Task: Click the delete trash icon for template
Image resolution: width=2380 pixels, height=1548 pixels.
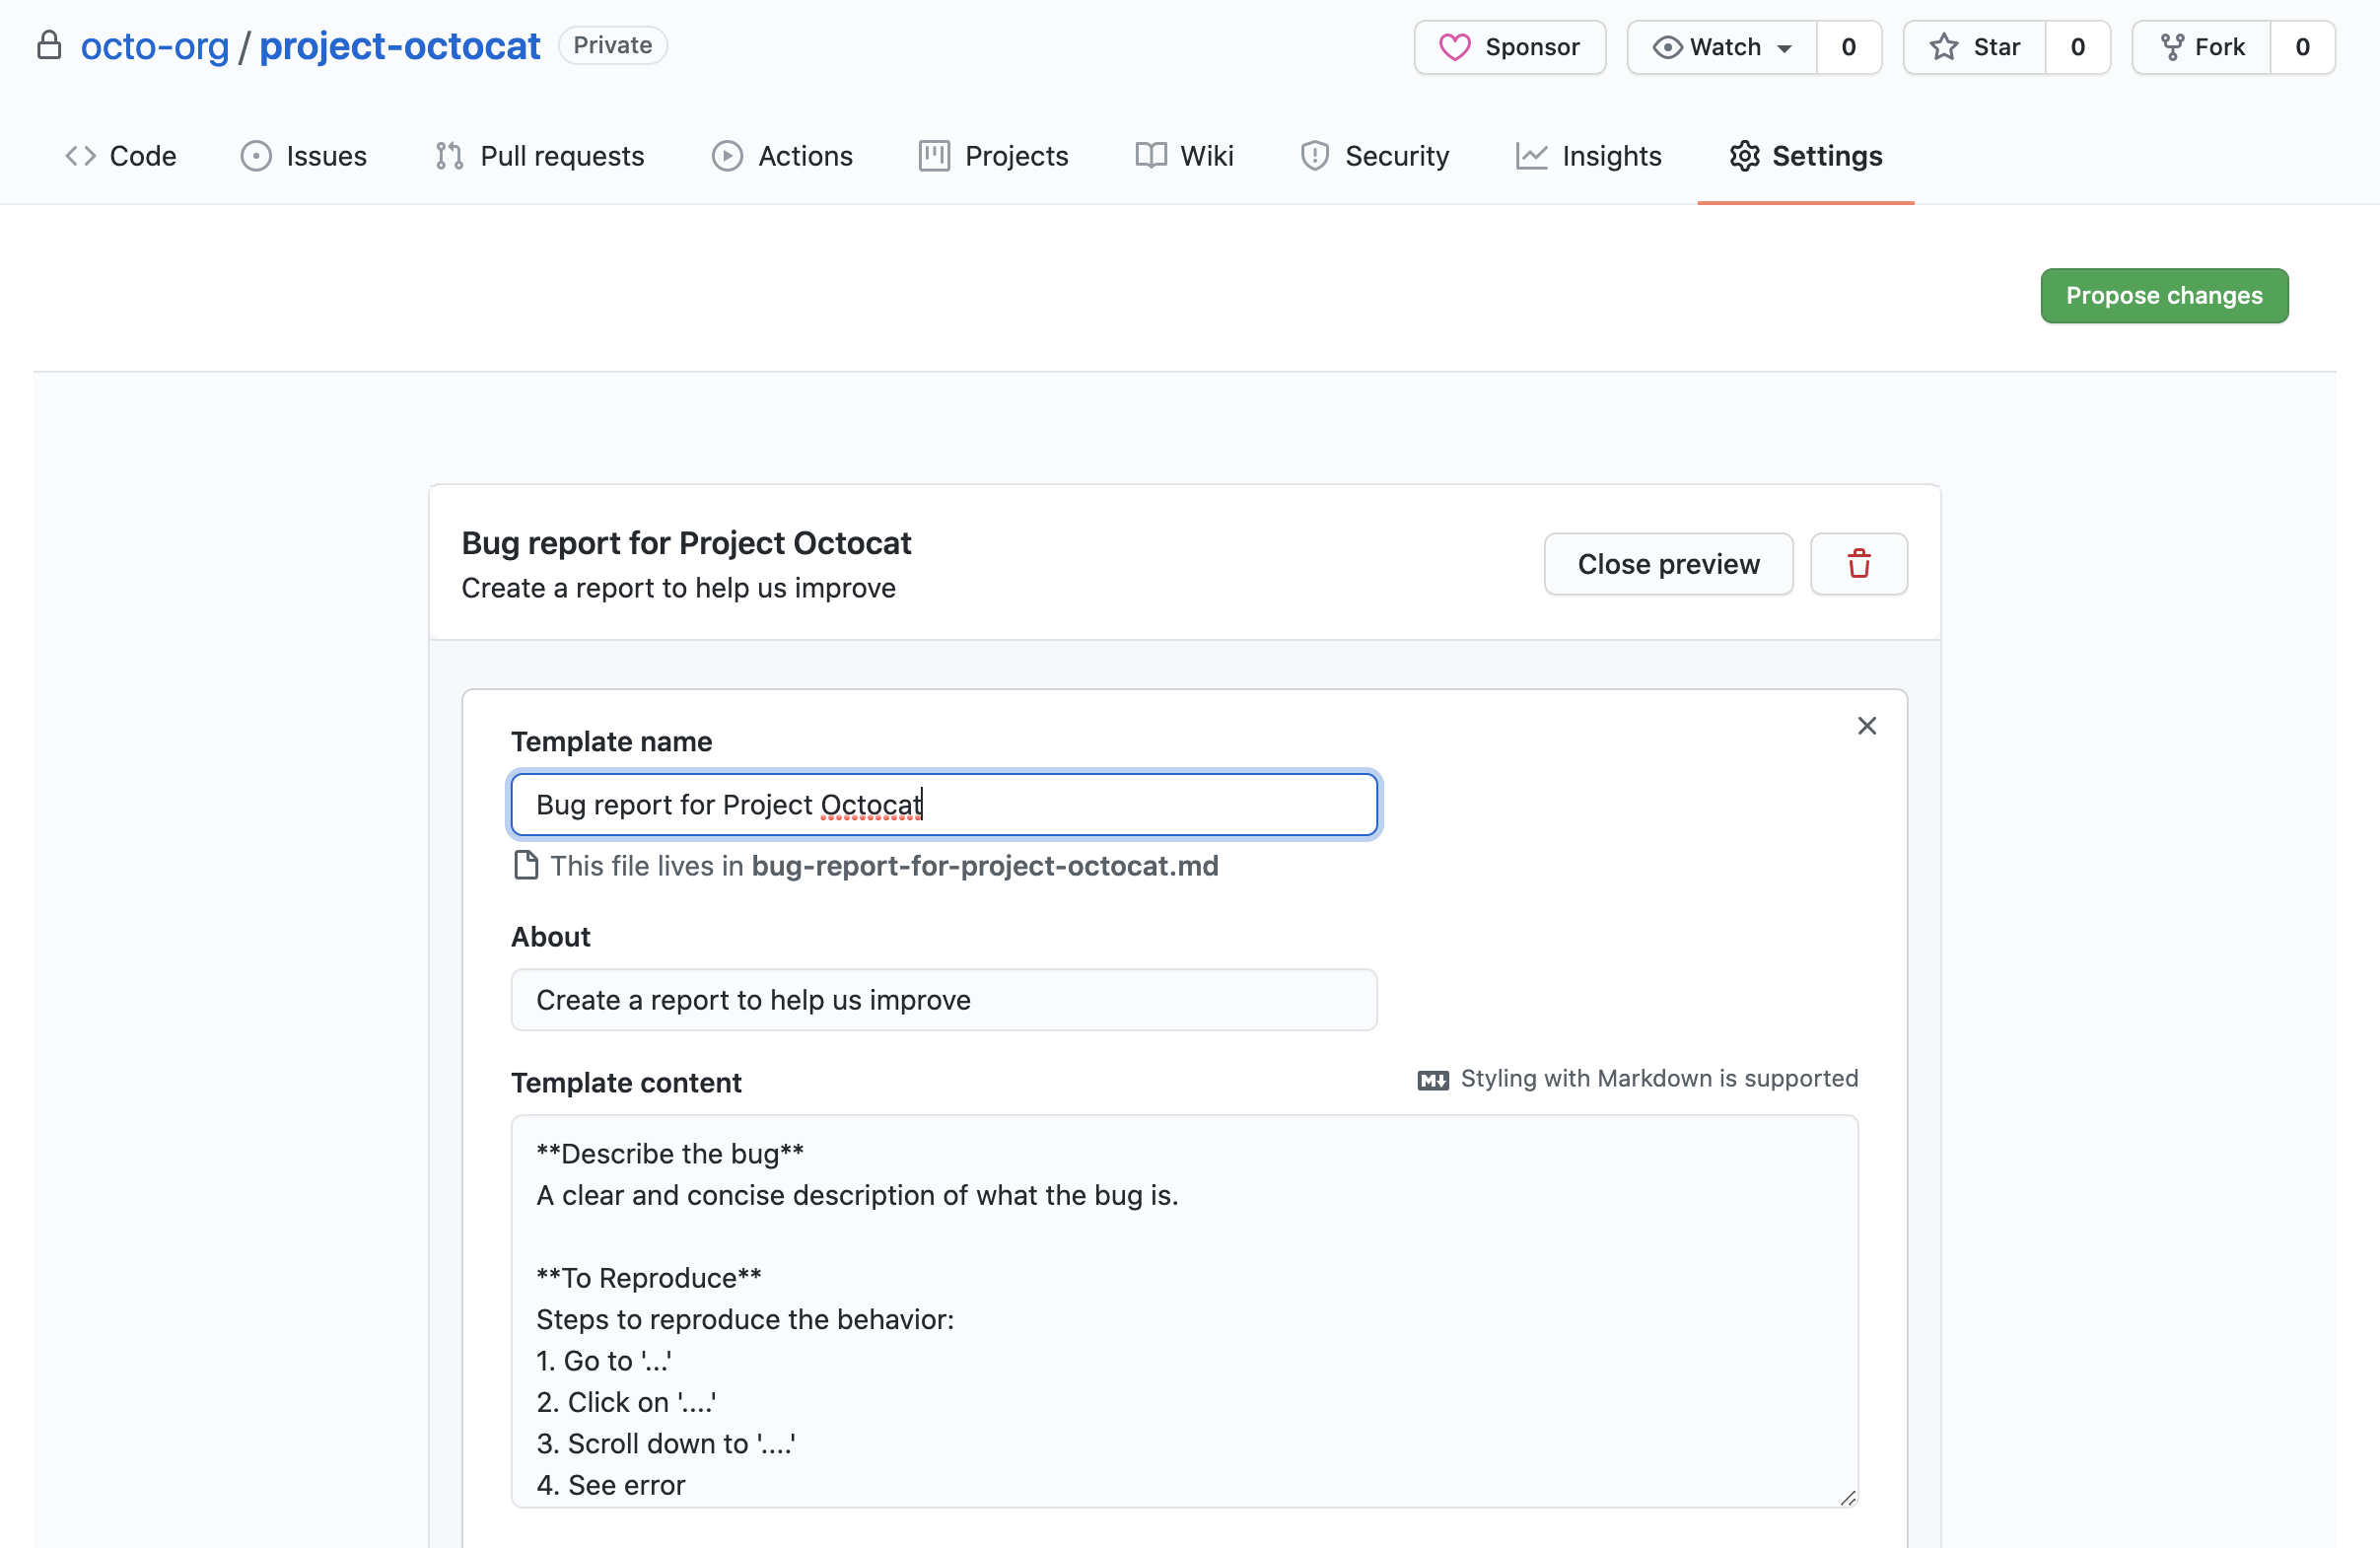Action: [x=1859, y=564]
